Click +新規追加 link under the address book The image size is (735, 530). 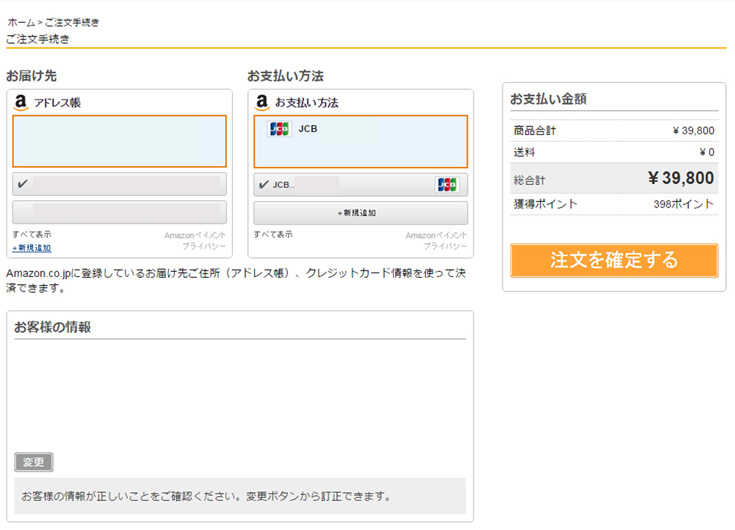32,247
